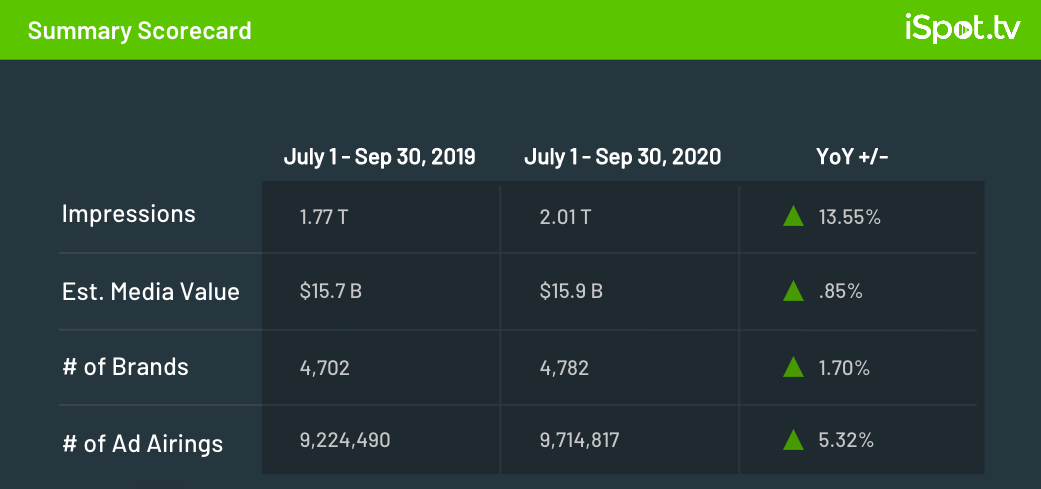Click the 9,224,490 ad airings value
The image size is (1041, 489).
[345, 440]
